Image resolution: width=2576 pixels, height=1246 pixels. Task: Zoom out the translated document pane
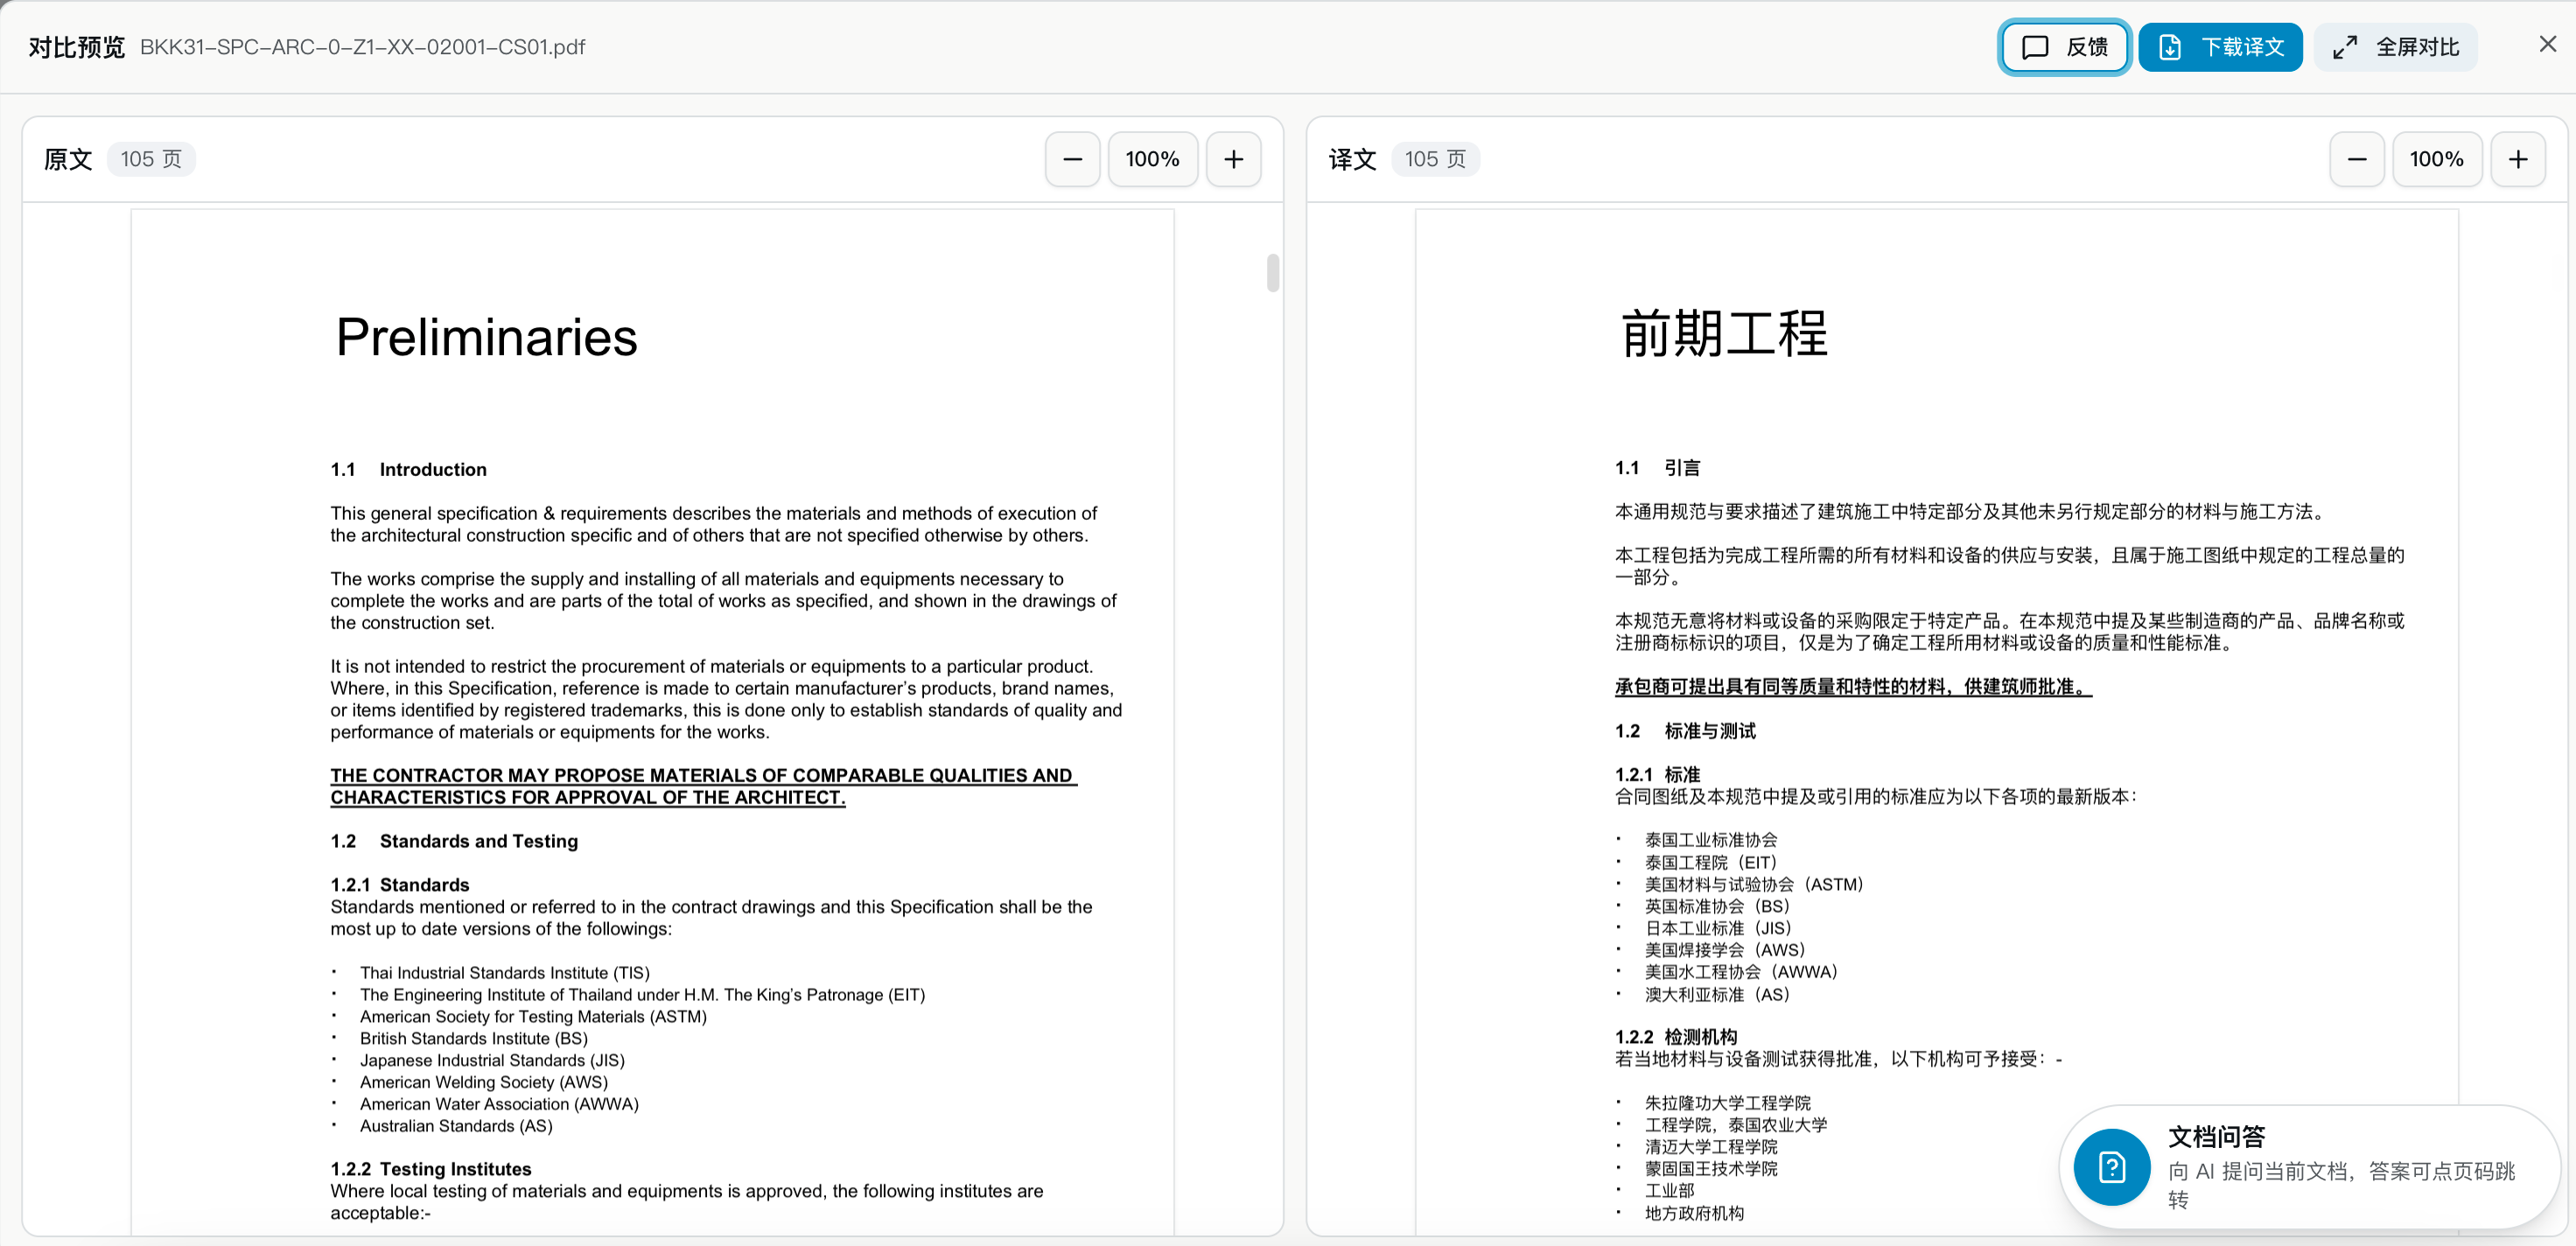[2356, 159]
